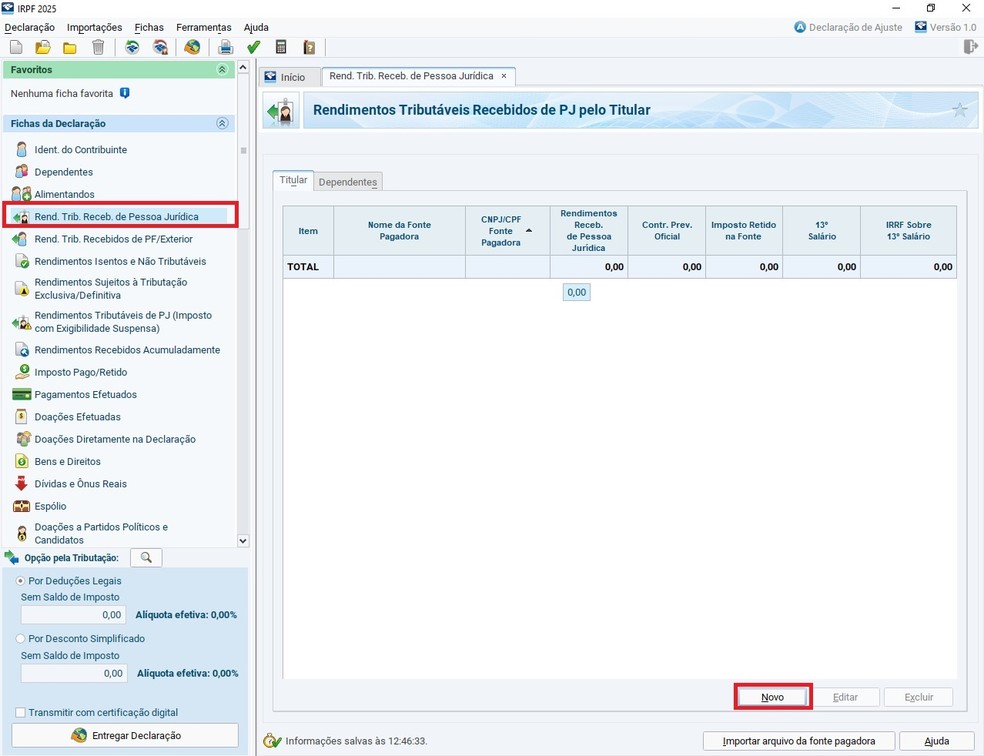Screen dimensions: 984x756
Task: Collapse the Fichas da Declaração panel
Action: point(222,124)
